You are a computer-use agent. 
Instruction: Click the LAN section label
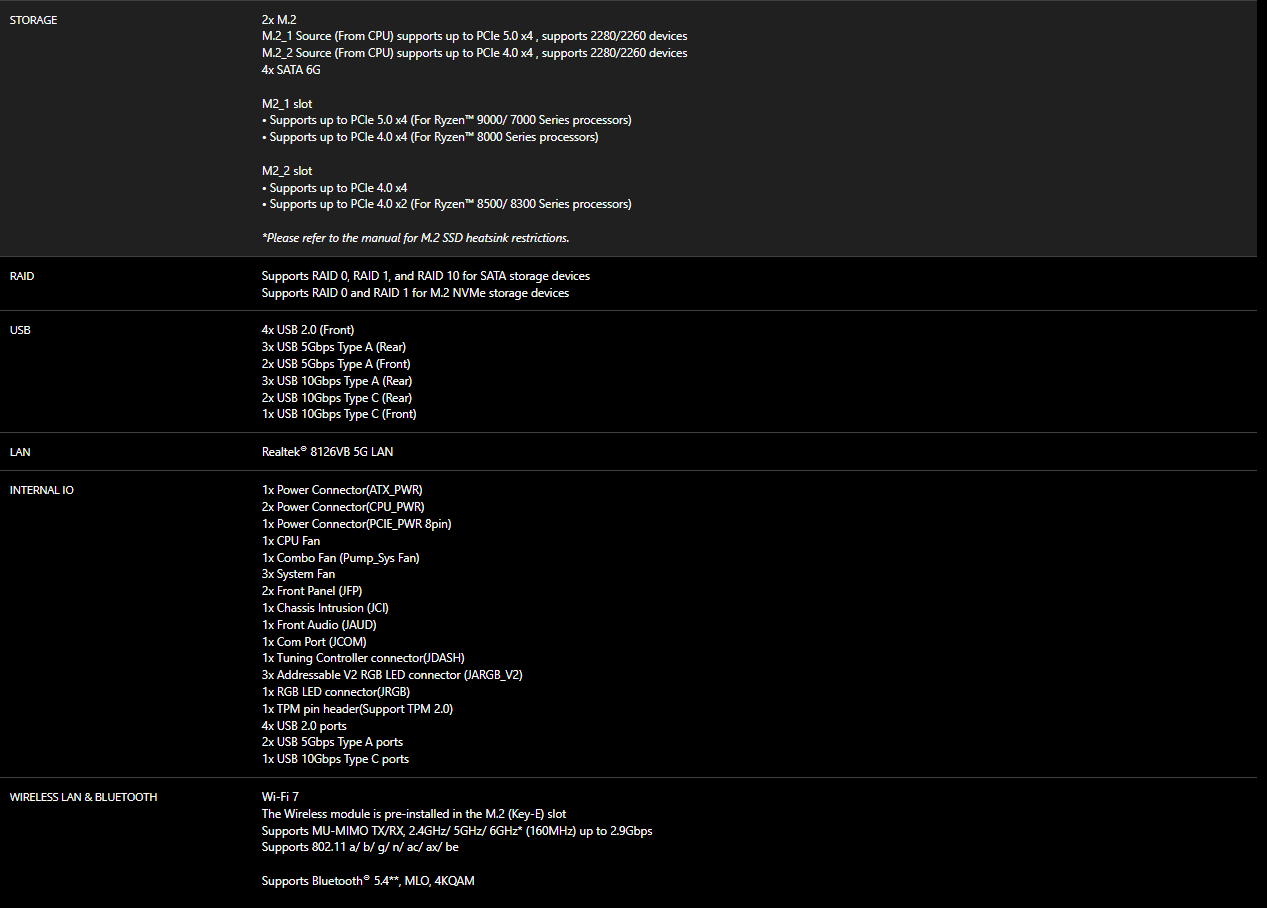click(x=20, y=452)
